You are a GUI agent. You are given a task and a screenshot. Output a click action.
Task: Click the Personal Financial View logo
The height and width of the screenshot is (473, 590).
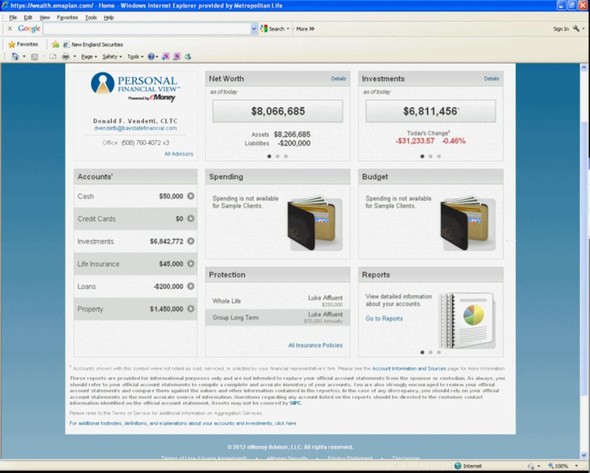(x=135, y=87)
